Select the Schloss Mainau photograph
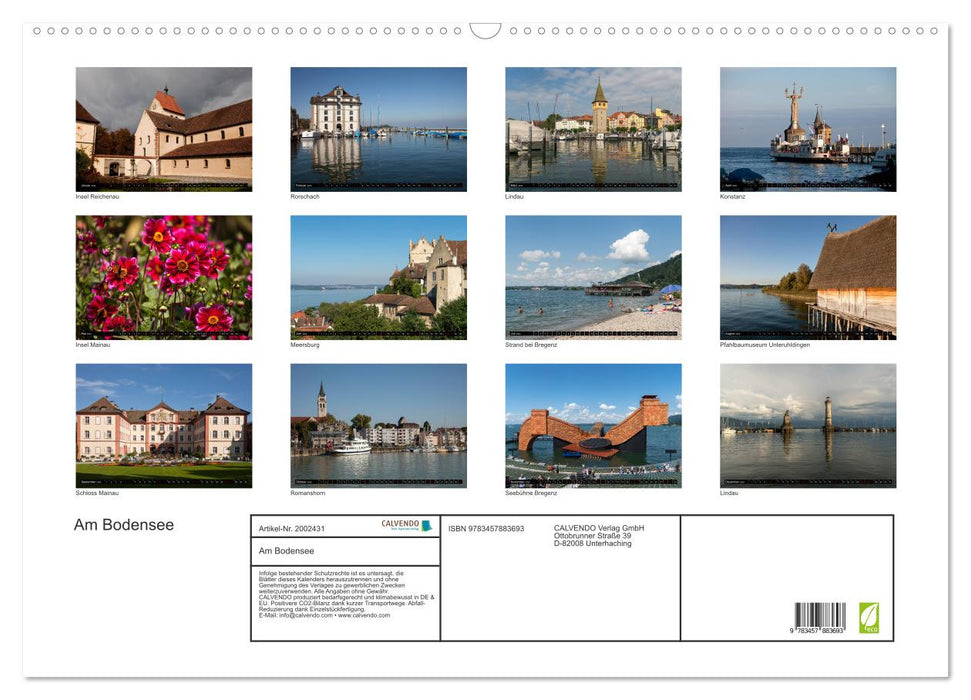The image size is (971, 700). (164, 426)
